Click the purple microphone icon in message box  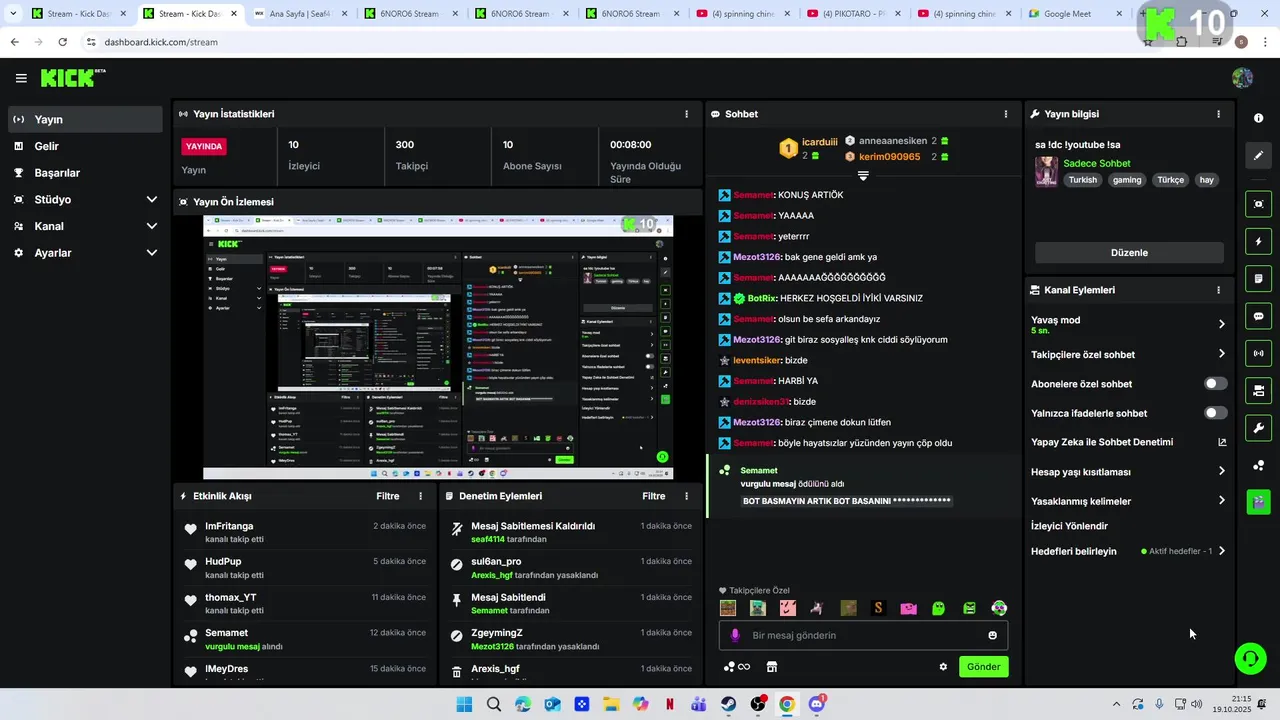click(x=735, y=635)
